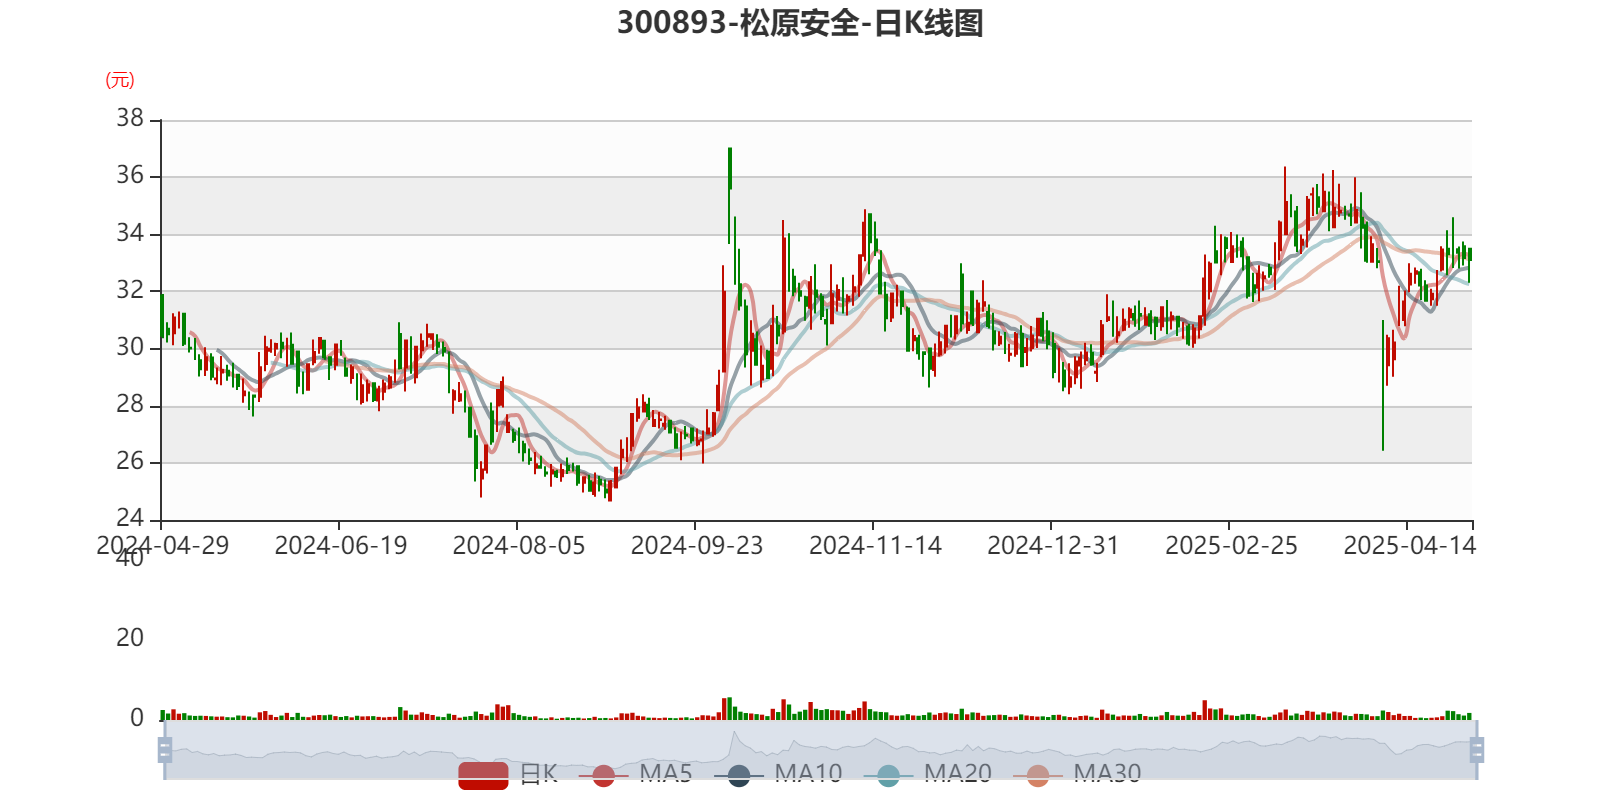This screenshot has height=800, width=1600.
Task: Click the 38 price axis label
Action: tap(130, 118)
